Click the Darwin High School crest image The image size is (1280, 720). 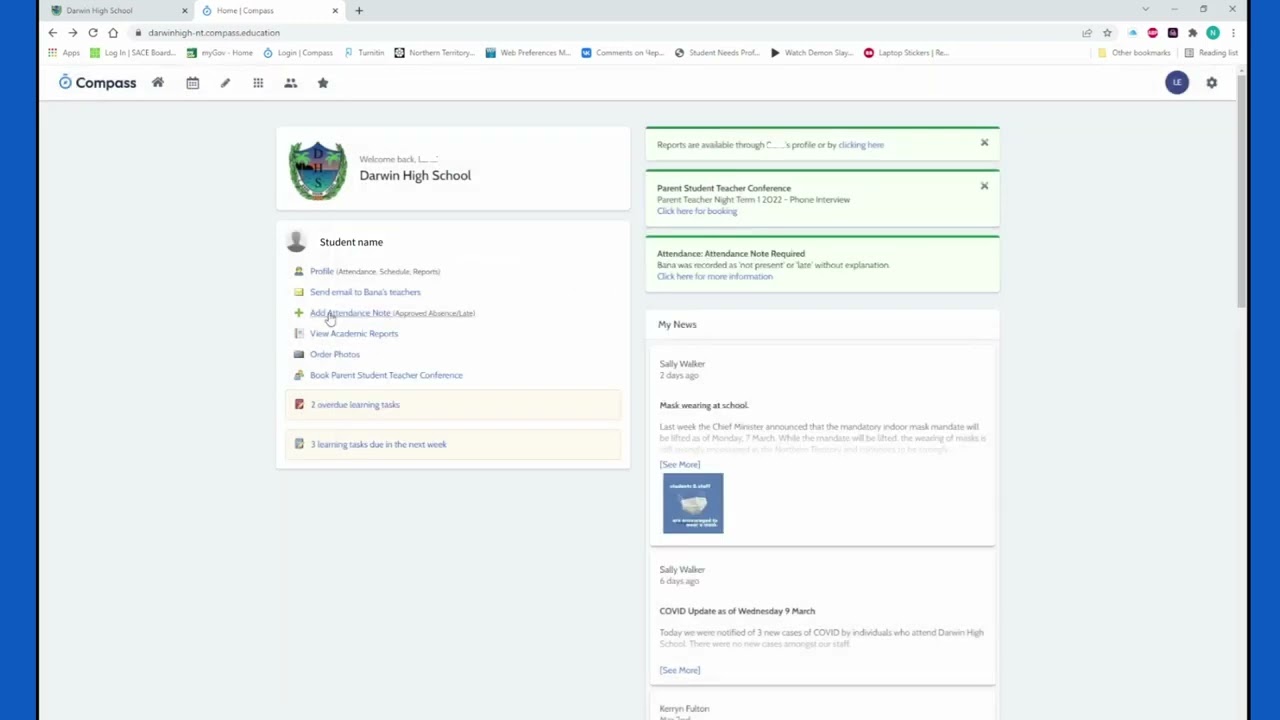click(x=318, y=170)
